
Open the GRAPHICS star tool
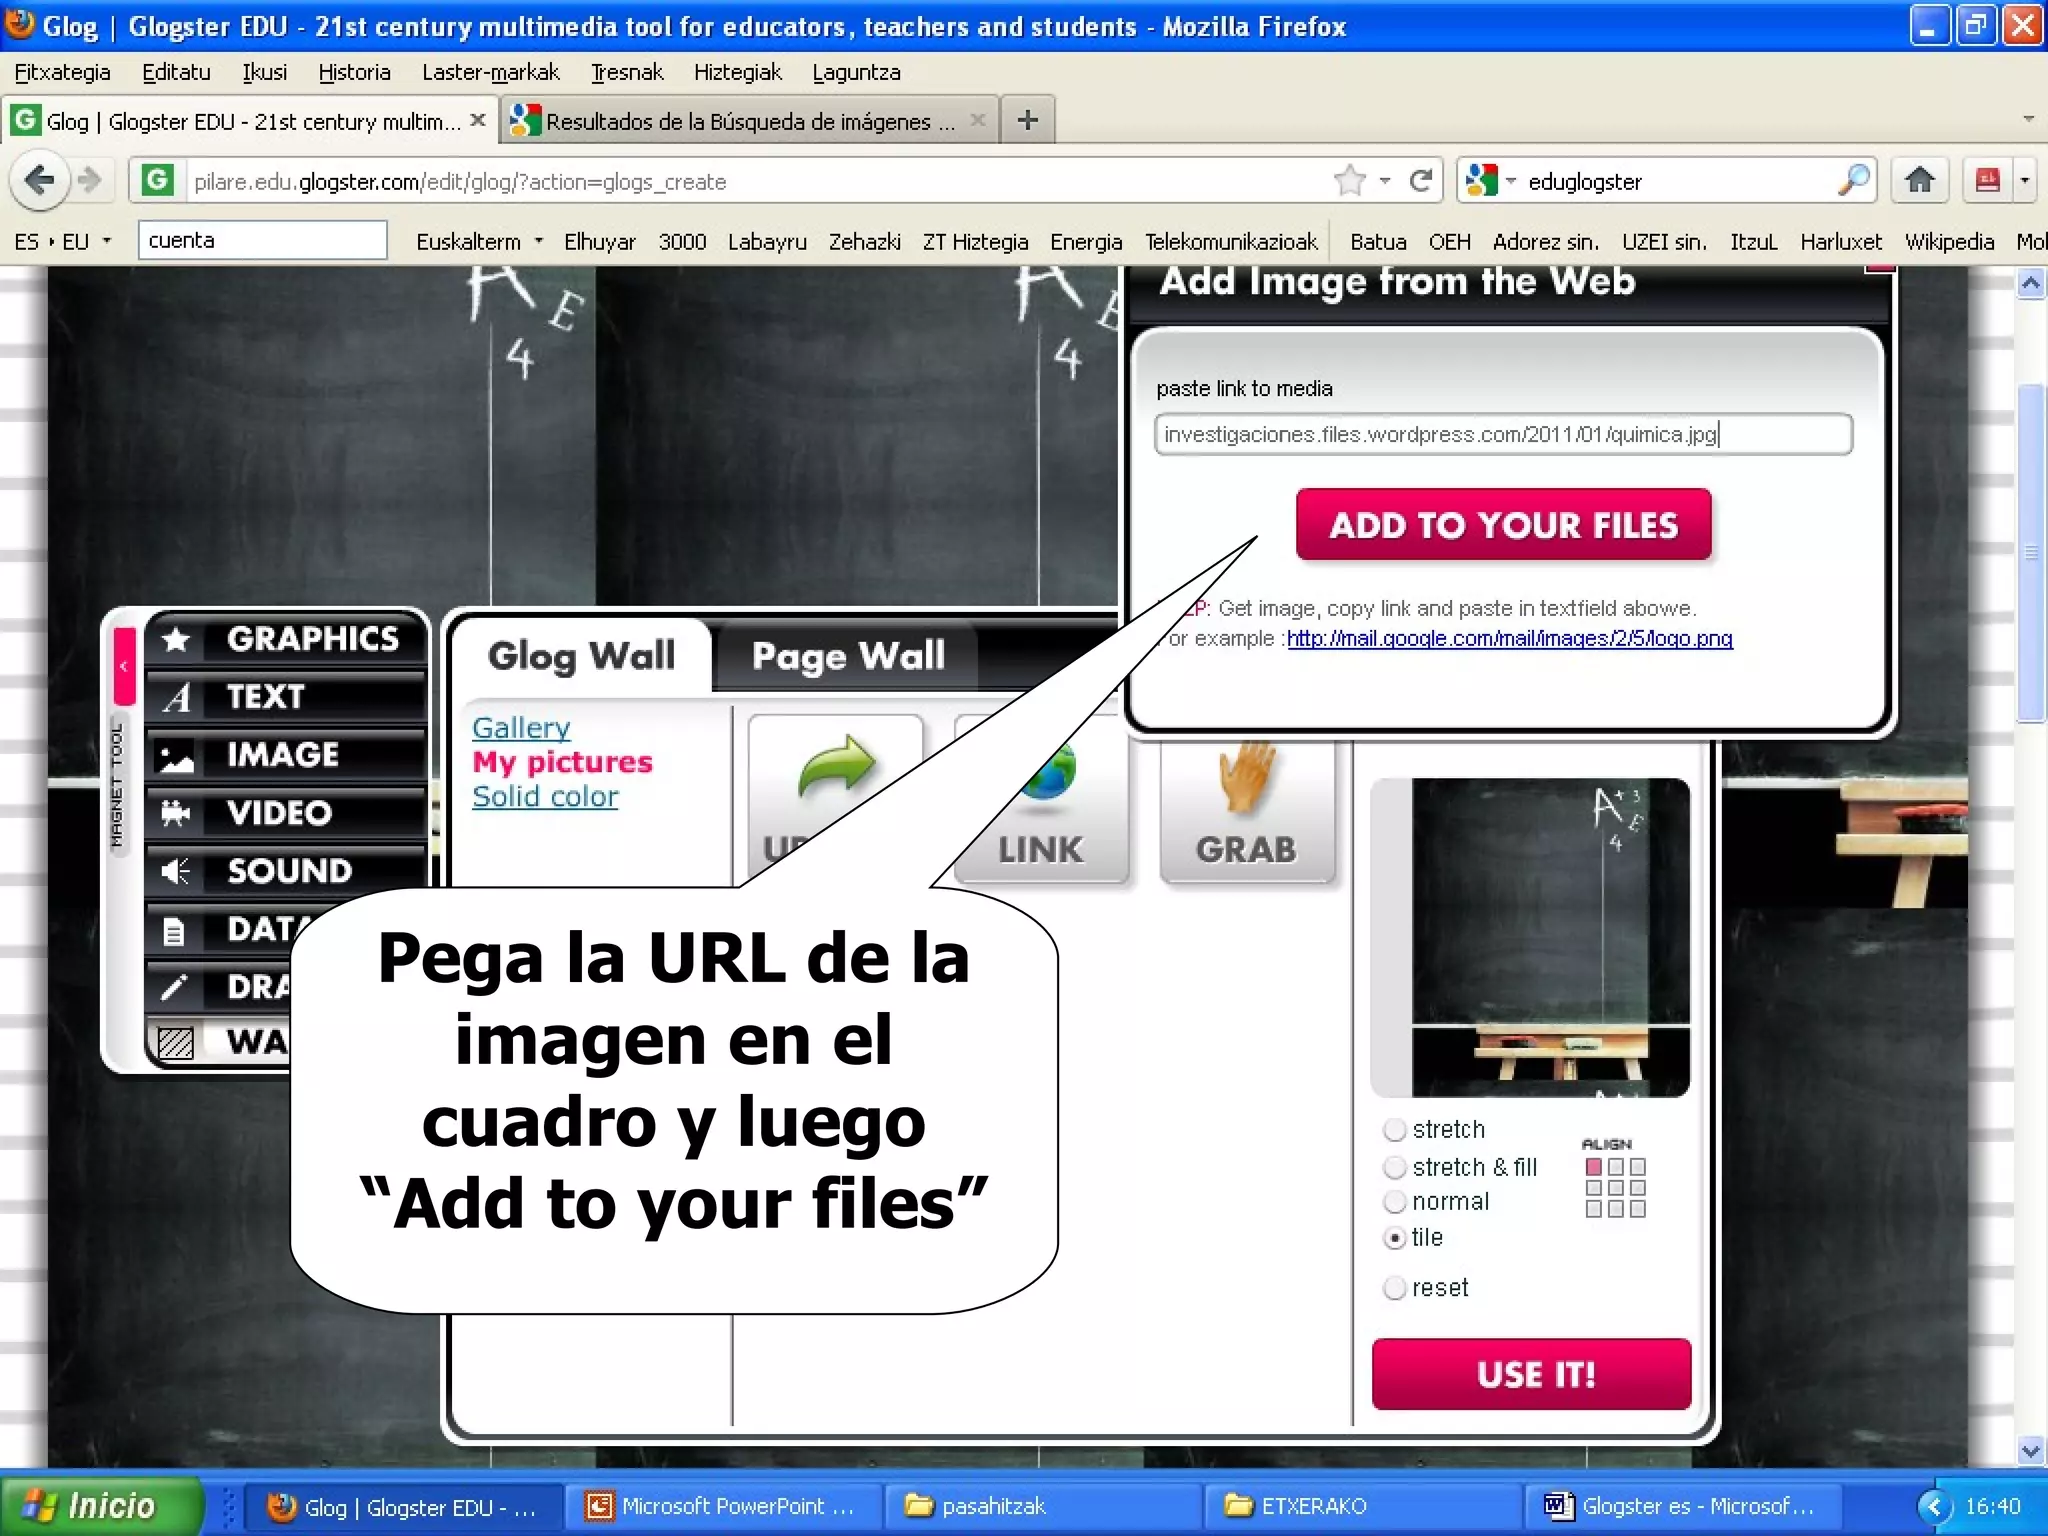286,638
